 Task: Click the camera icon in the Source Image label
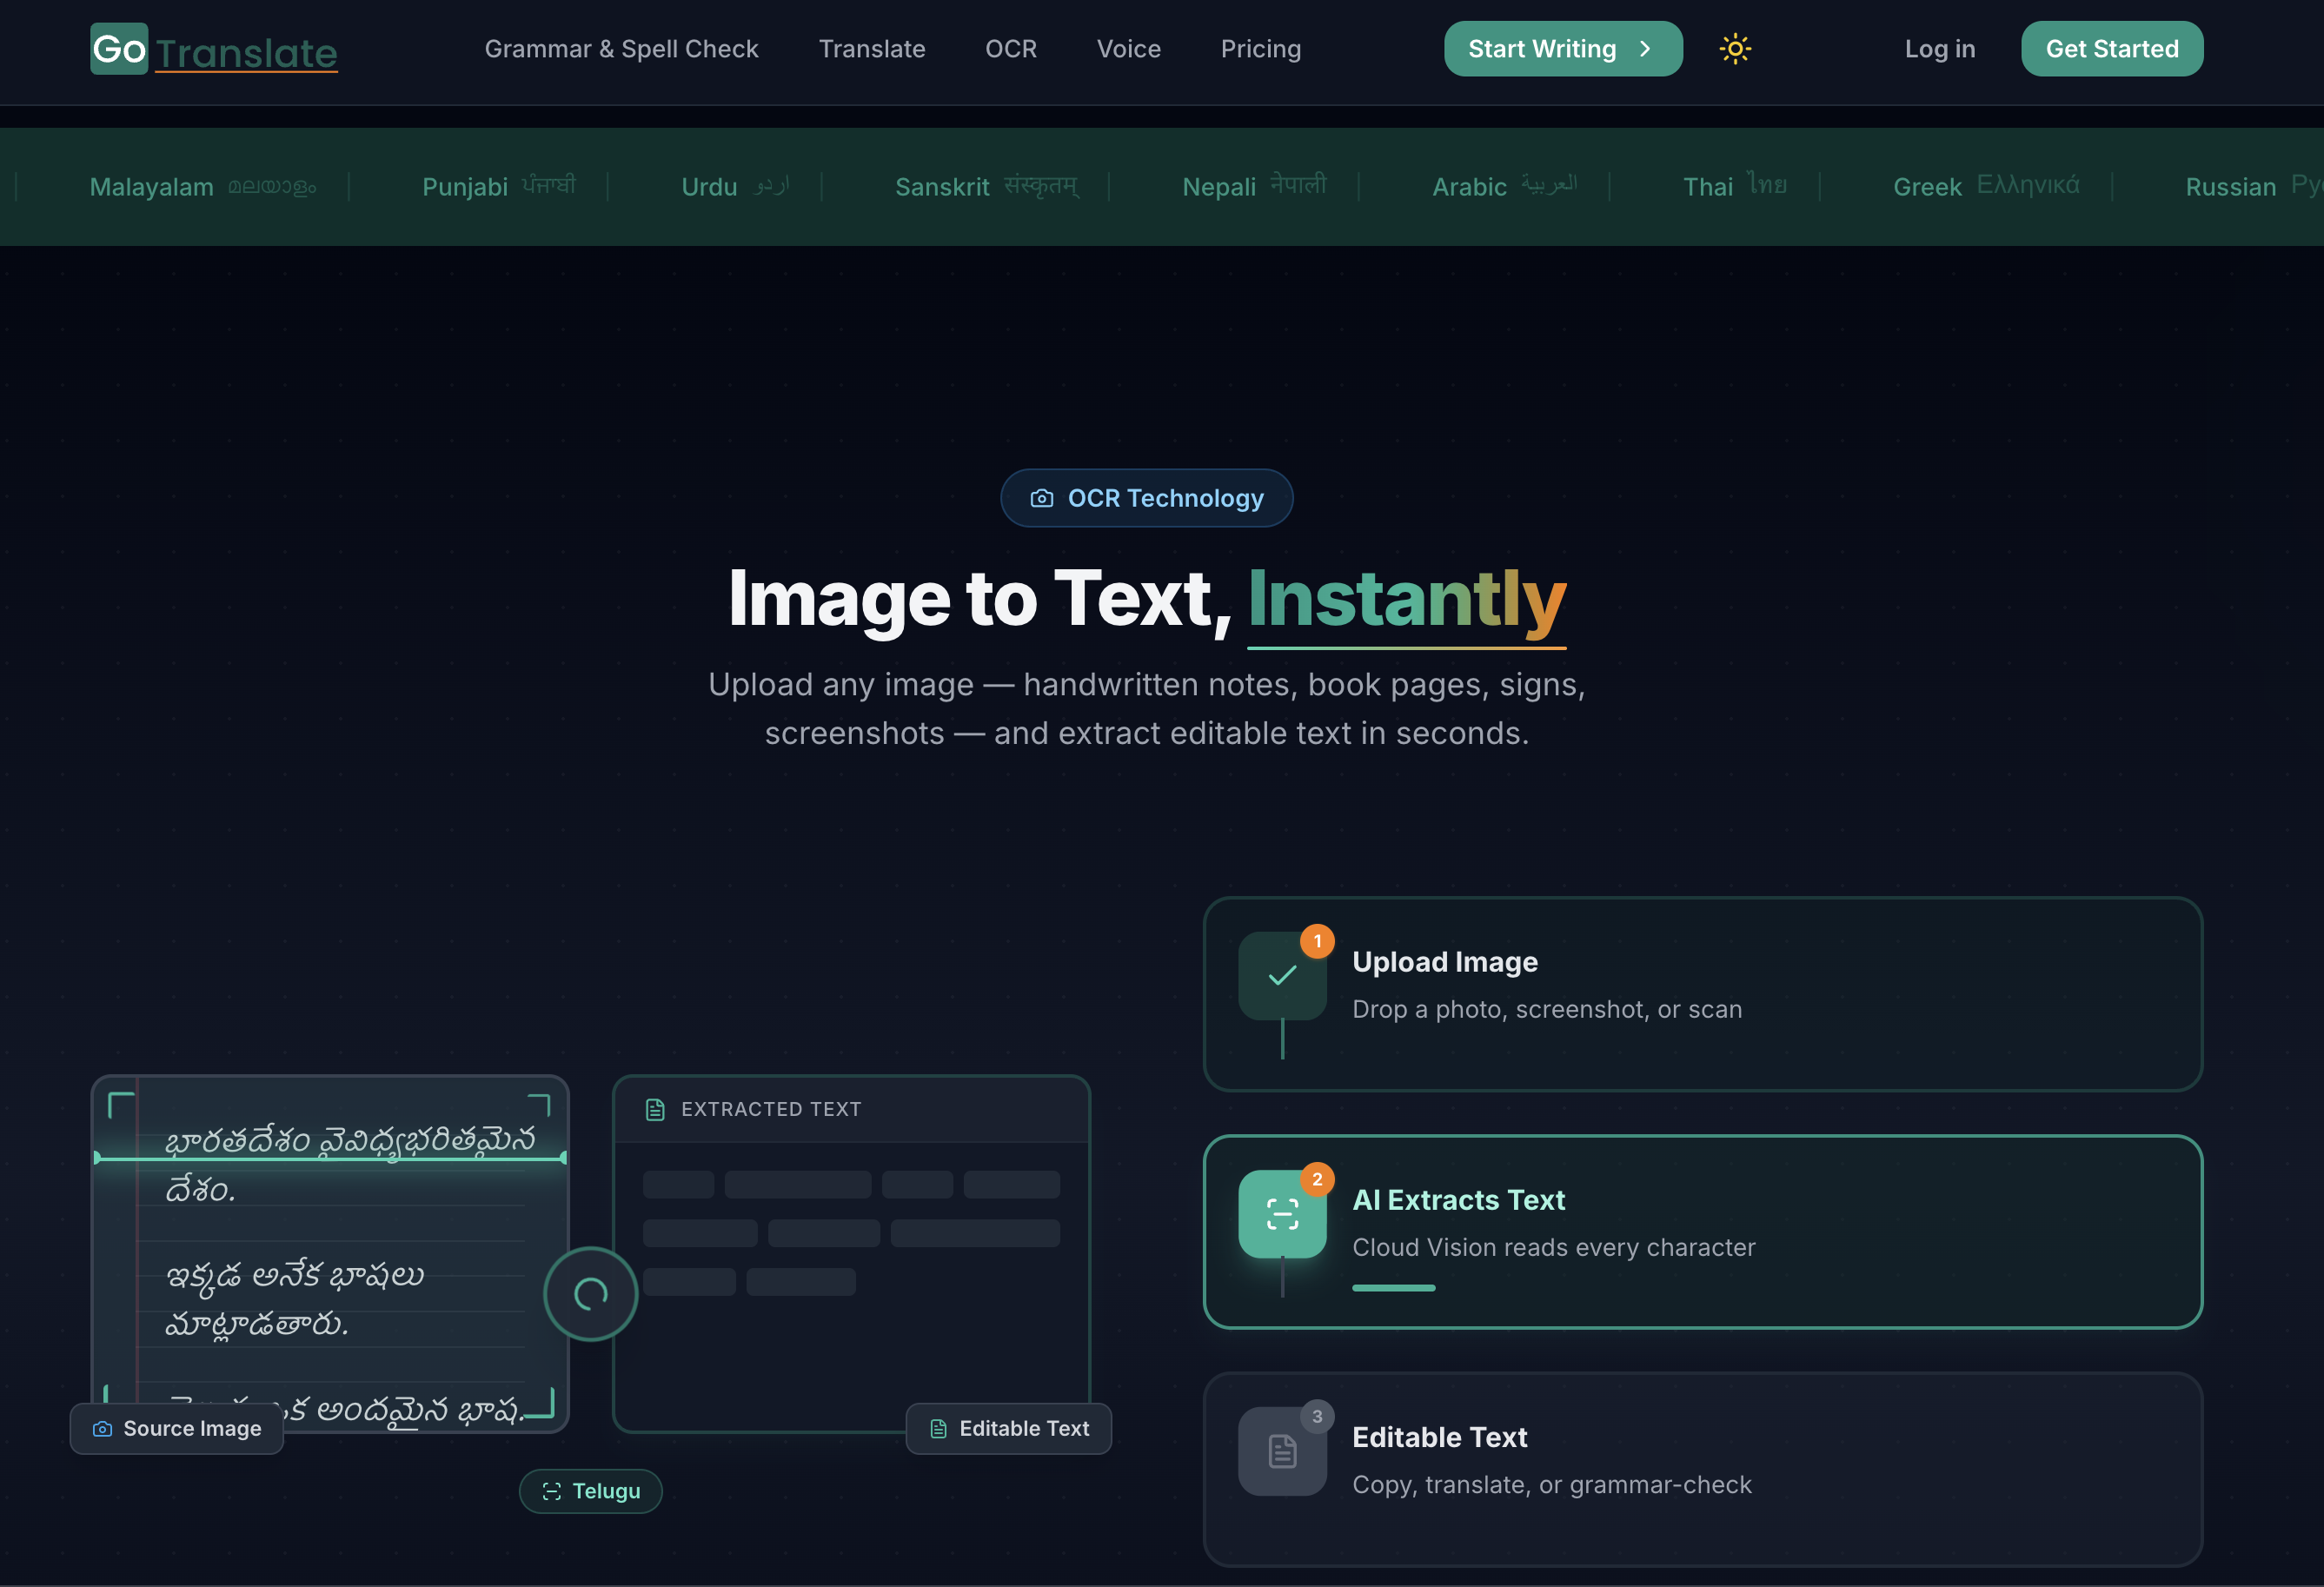(103, 1428)
